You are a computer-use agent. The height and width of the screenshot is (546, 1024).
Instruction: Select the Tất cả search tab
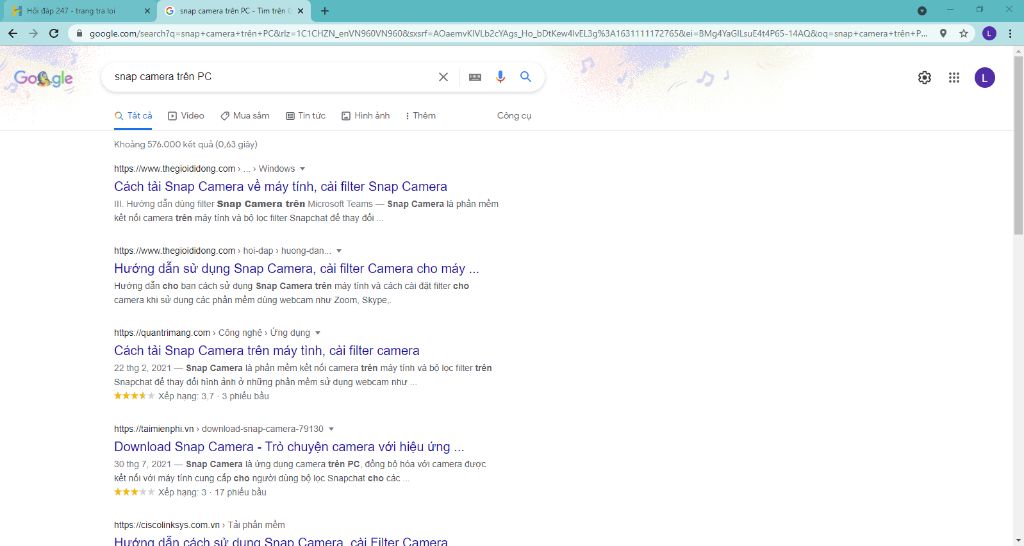coord(133,116)
